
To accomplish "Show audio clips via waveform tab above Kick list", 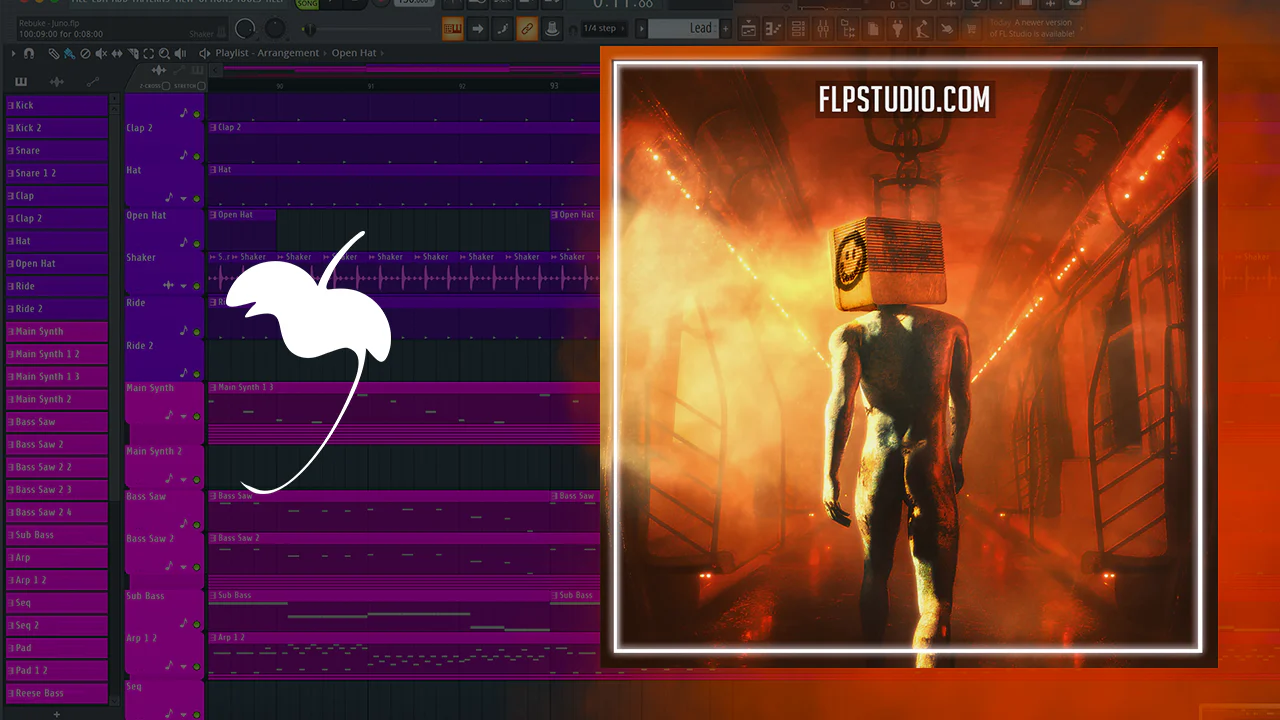I will pos(57,81).
